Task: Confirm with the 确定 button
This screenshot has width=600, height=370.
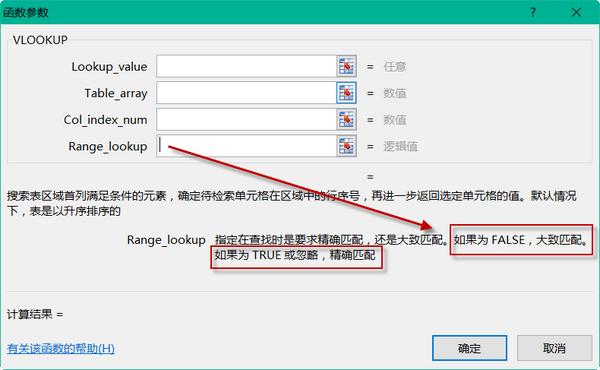Action: click(470, 348)
